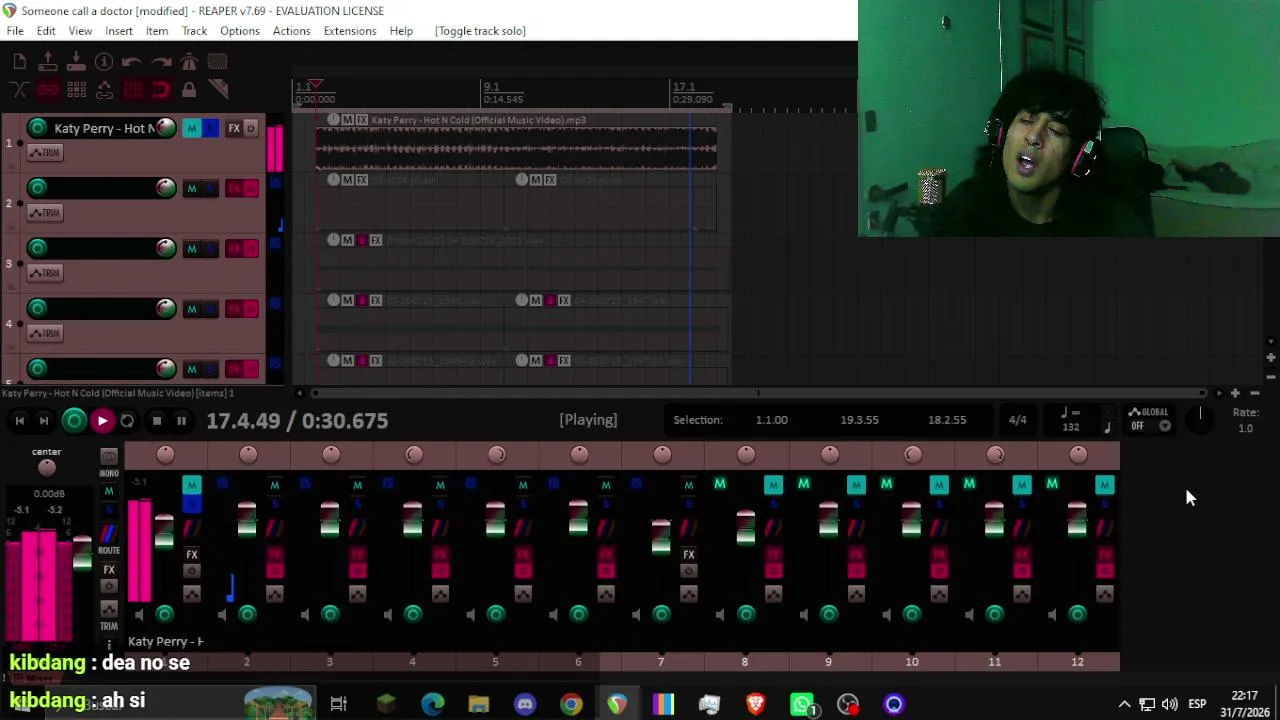Viewport: 1280px width, 720px height.
Task: Open the Edit menu
Action: 46,31
